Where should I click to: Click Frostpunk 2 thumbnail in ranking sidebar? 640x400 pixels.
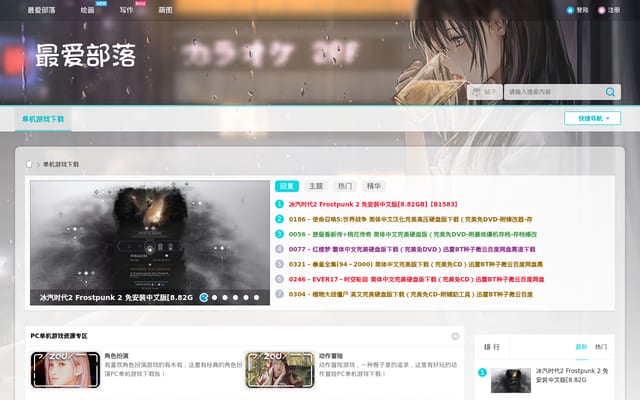511,380
